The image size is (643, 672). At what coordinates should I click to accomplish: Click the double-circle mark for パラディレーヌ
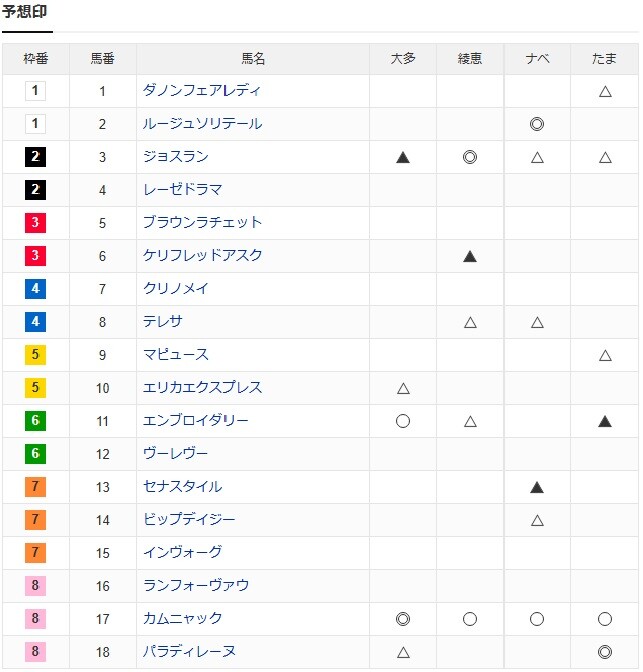(x=604, y=652)
